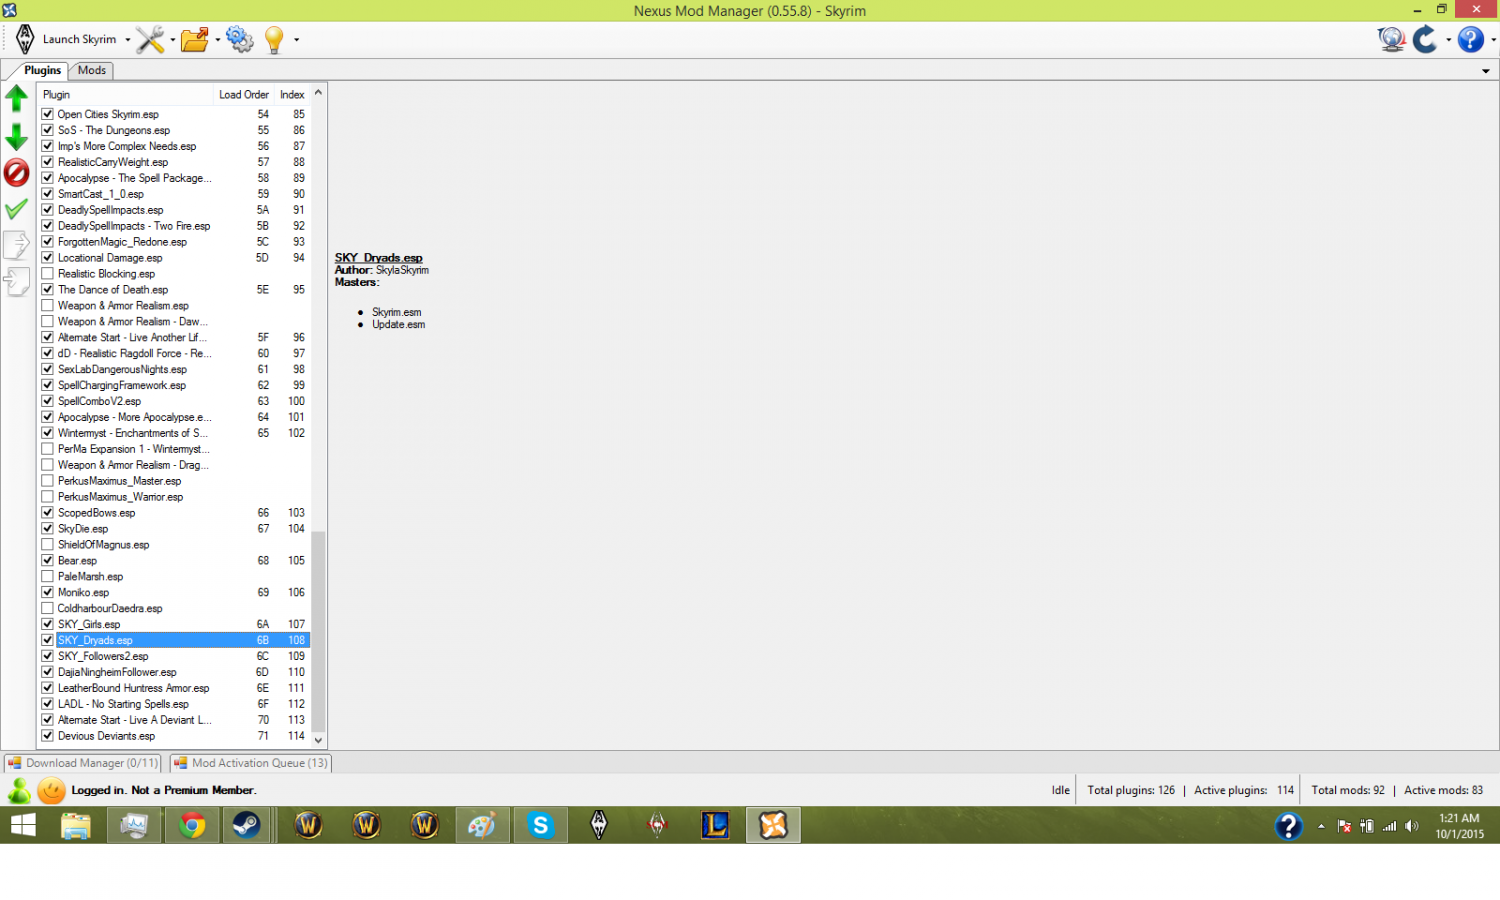Image resolution: width=1500 pixels, height=900 pixels.
Task: Open the folder icon dropdown arrow
Action: click(218, 40)
